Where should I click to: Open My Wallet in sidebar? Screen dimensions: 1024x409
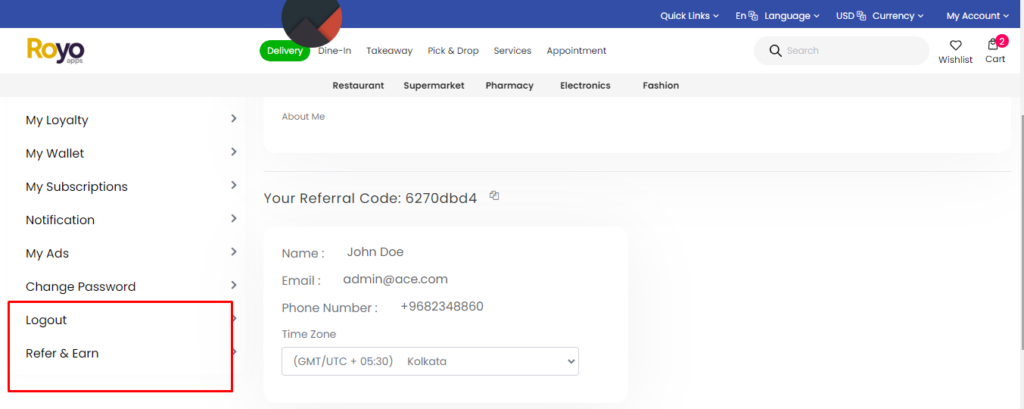(55, 154)
